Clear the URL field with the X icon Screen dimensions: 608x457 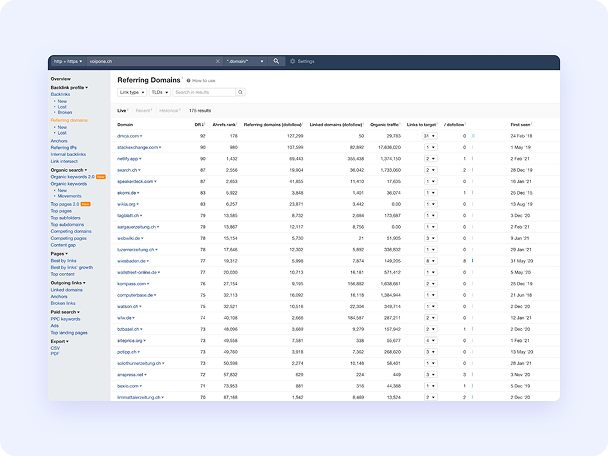[x=218, y=61]
